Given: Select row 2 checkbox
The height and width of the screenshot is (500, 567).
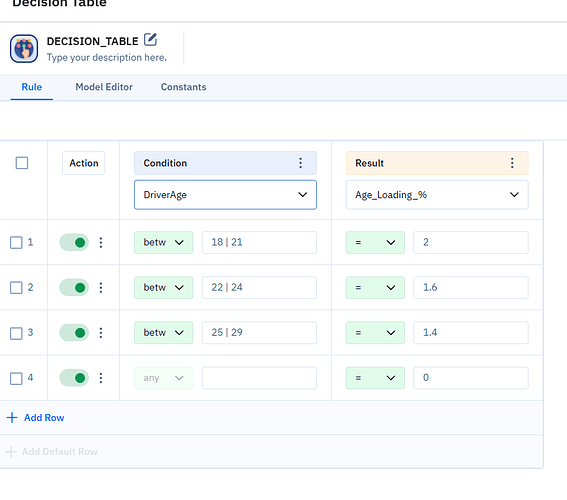Looking at the screenshot, I should pos(16,288).
